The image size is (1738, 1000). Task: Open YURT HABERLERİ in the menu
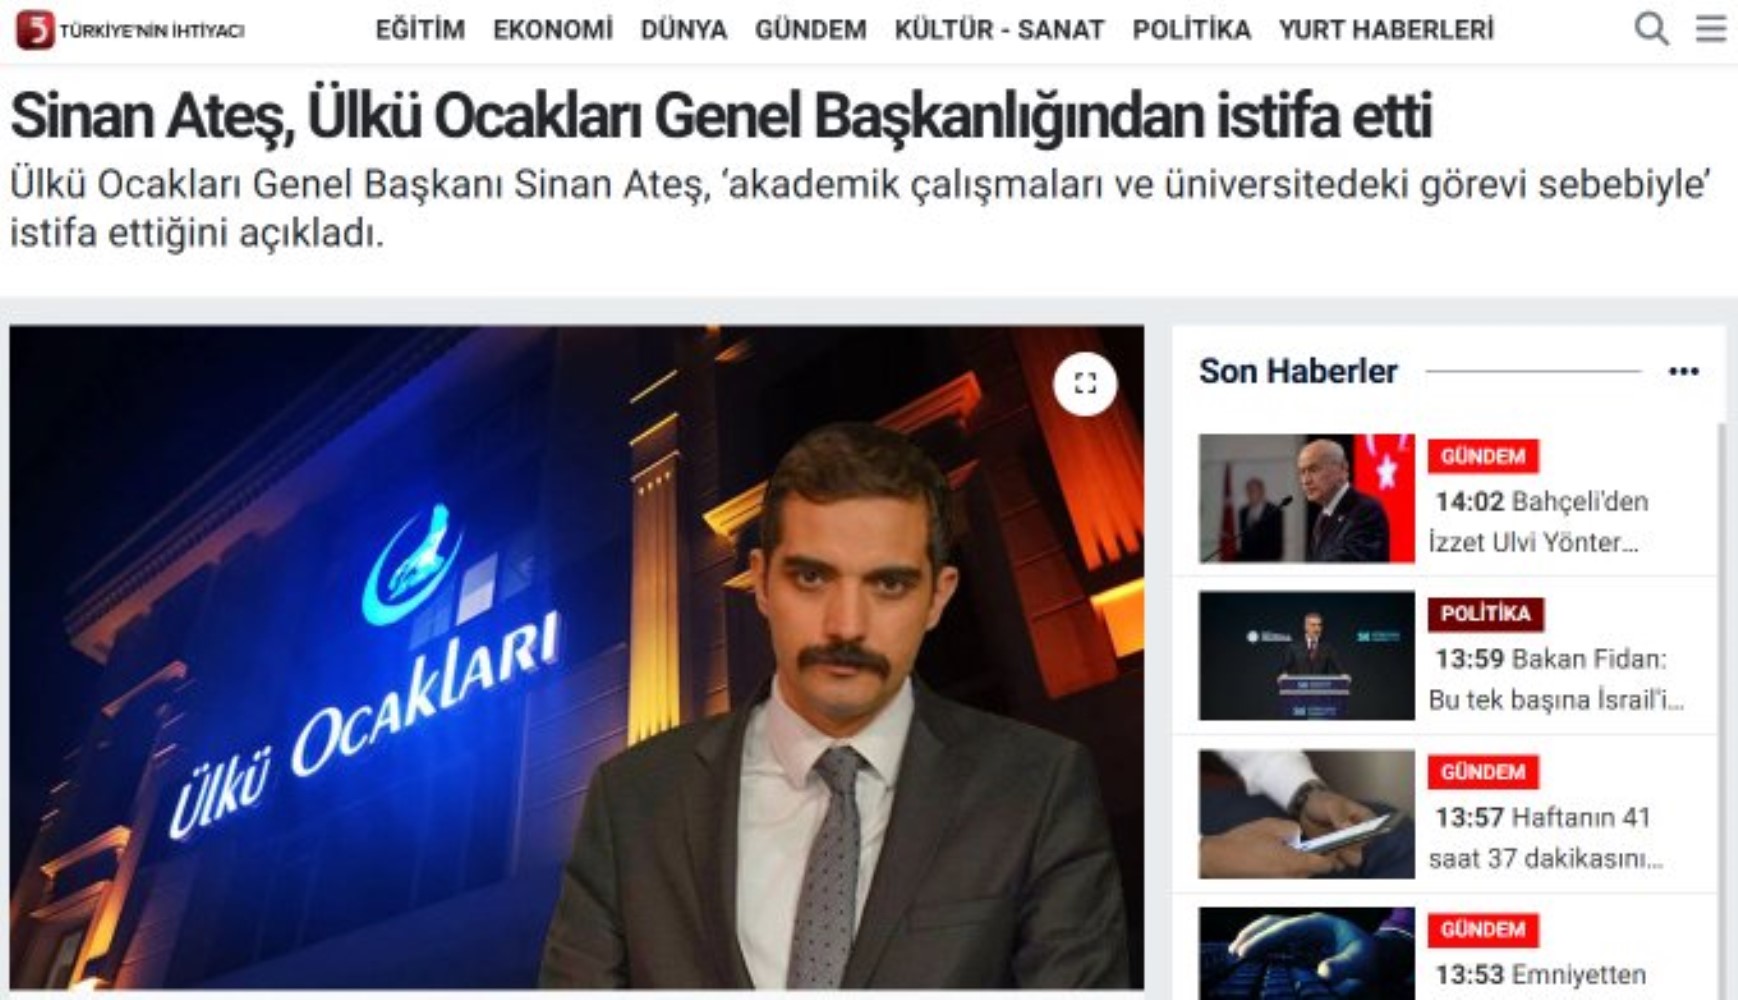tap(1386, 30)
